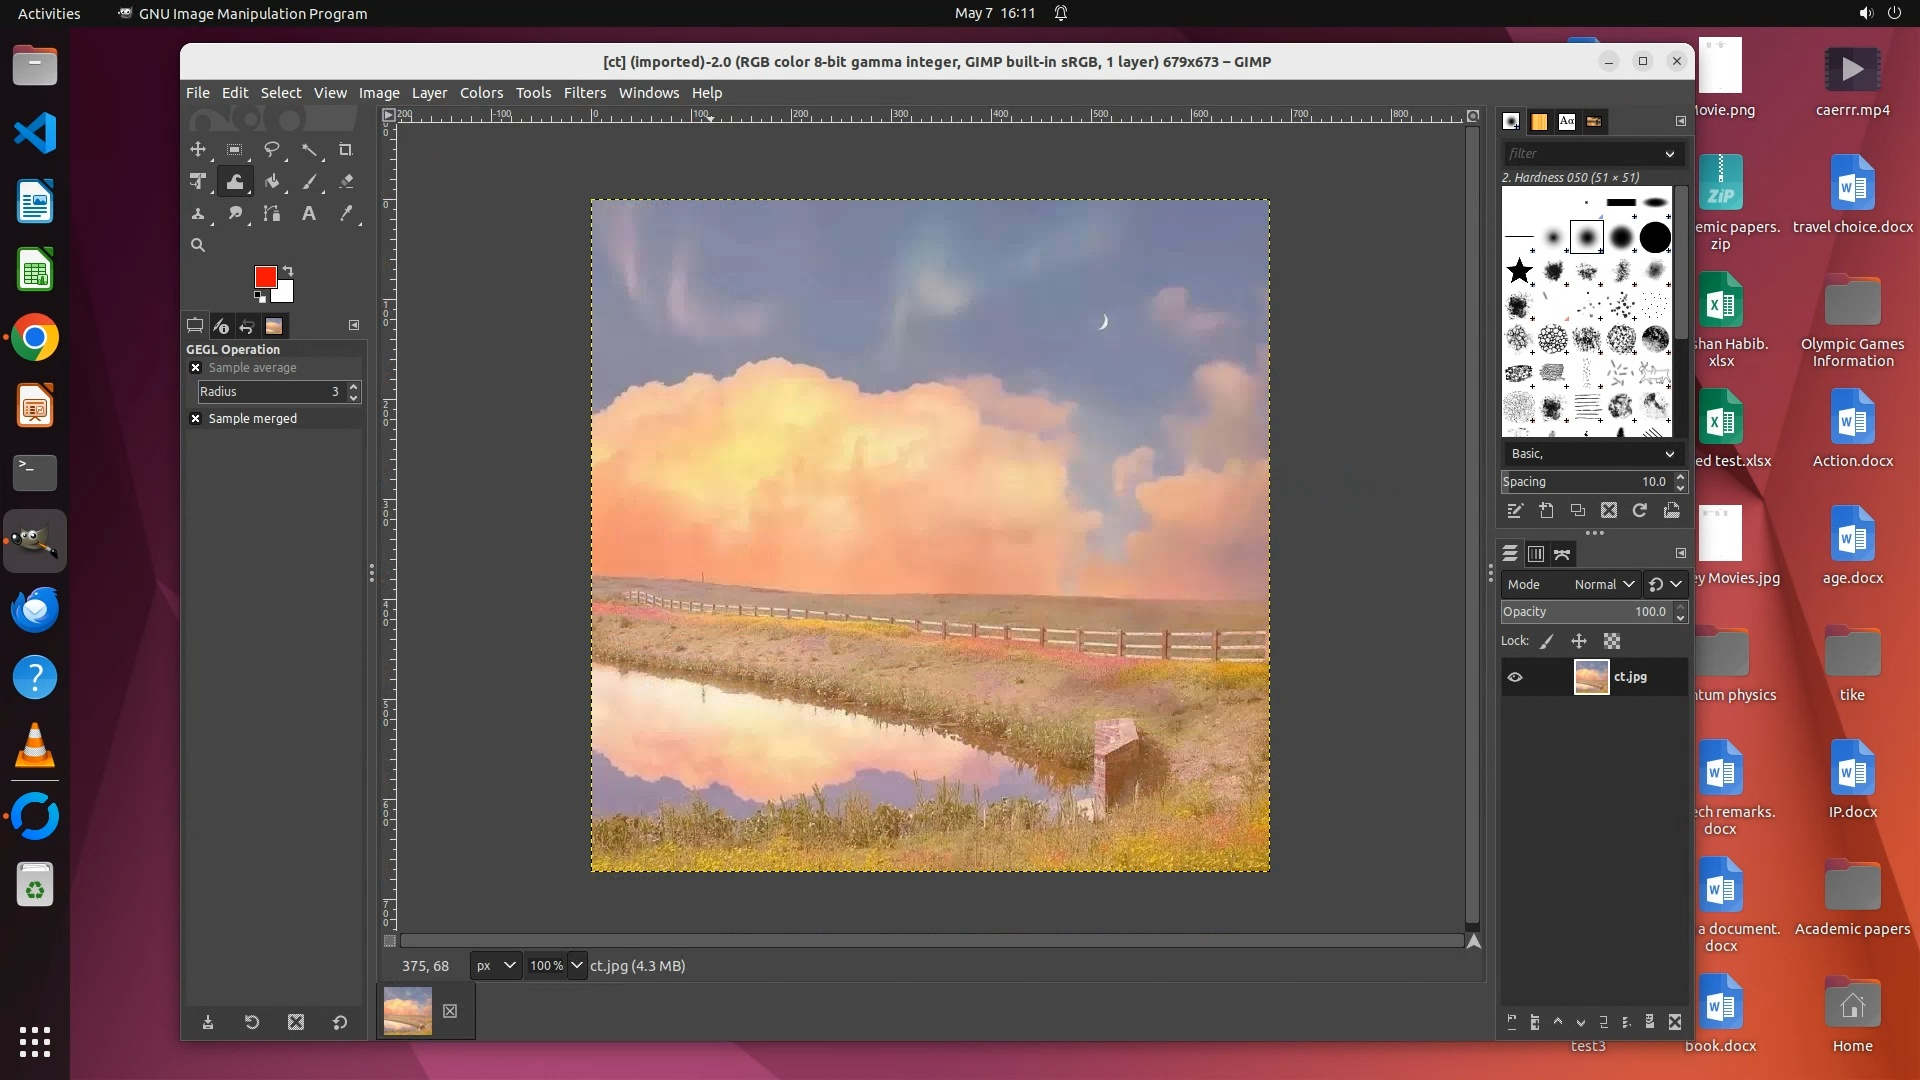The image size is (1920, 1080).
Task: Toggle the Sample merged checkbox
Action: (x=196, y=419)
